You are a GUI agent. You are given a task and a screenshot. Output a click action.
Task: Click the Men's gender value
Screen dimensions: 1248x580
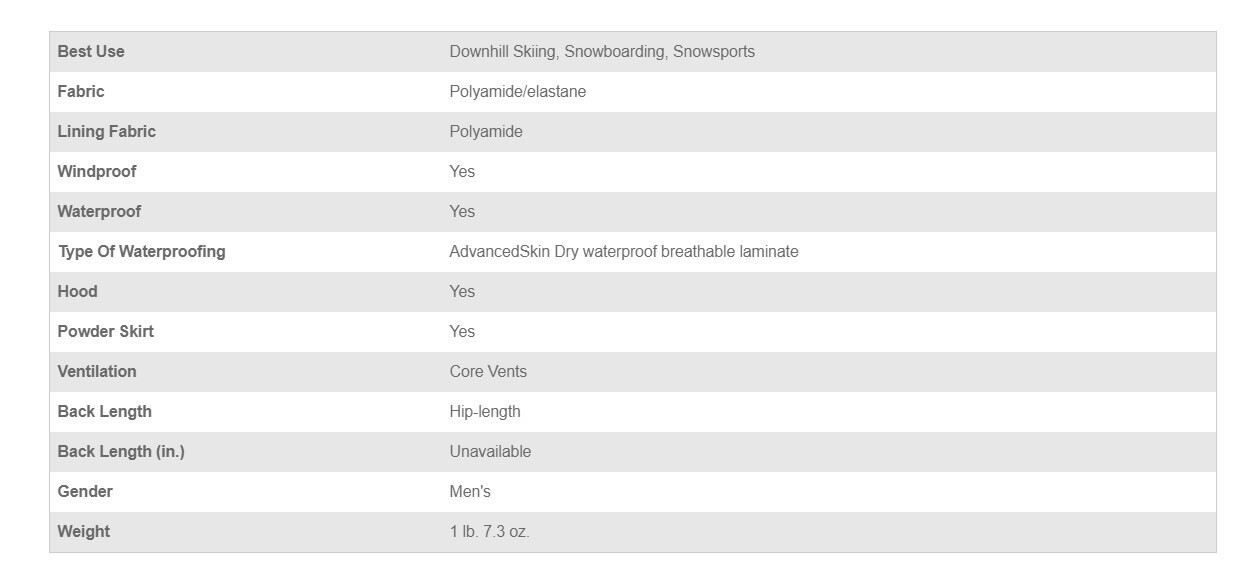(x=470, y=492)
